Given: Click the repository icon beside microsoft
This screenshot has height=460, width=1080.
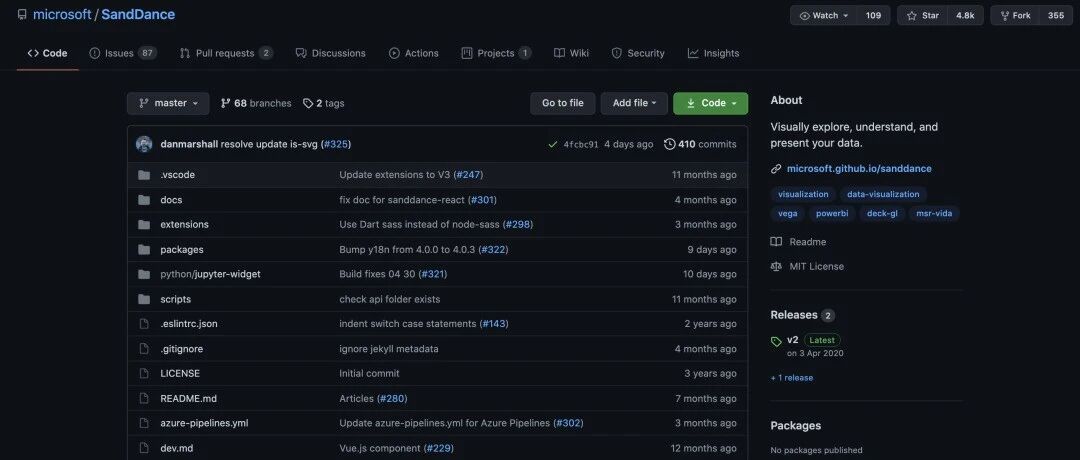Looking at the screenshot, I should 22,15.
